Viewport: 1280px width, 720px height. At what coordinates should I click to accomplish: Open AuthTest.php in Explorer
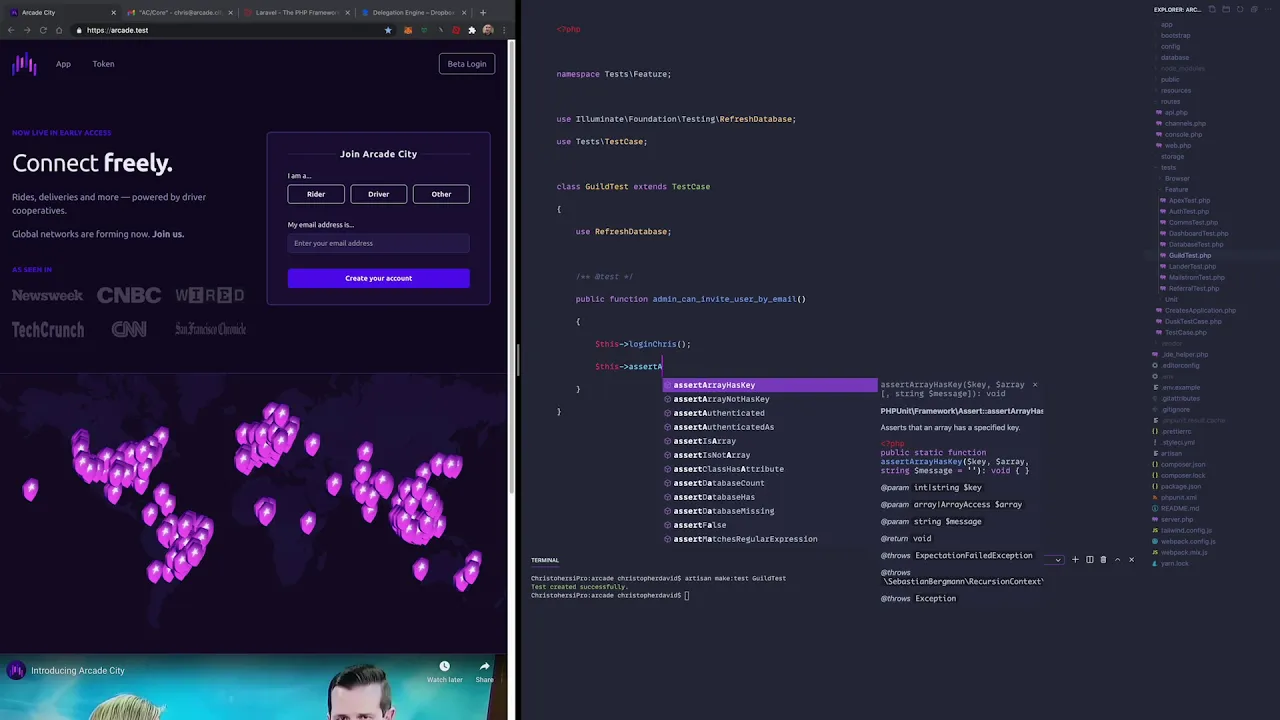(x=1188, y=211)
